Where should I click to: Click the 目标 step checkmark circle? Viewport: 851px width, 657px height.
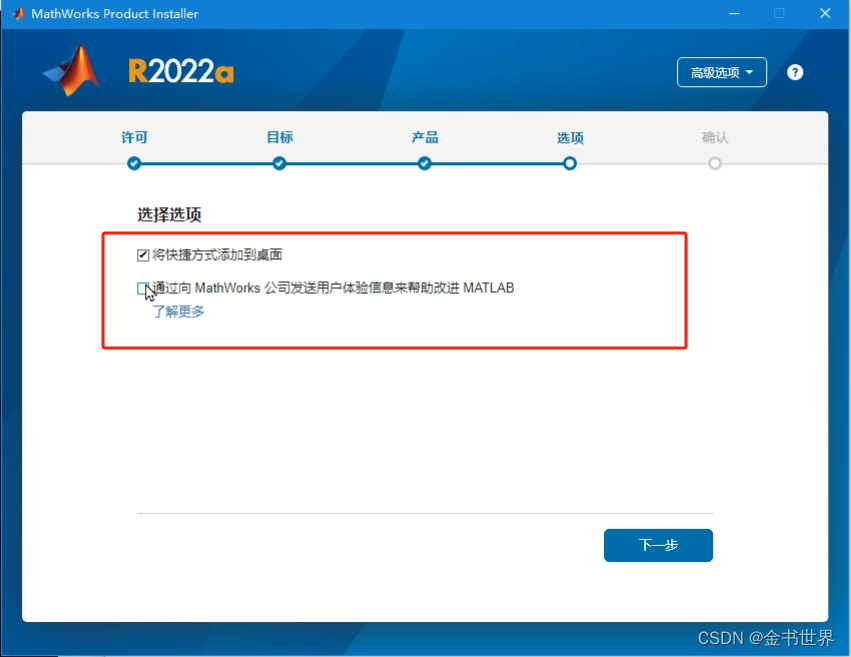[280, 163]
